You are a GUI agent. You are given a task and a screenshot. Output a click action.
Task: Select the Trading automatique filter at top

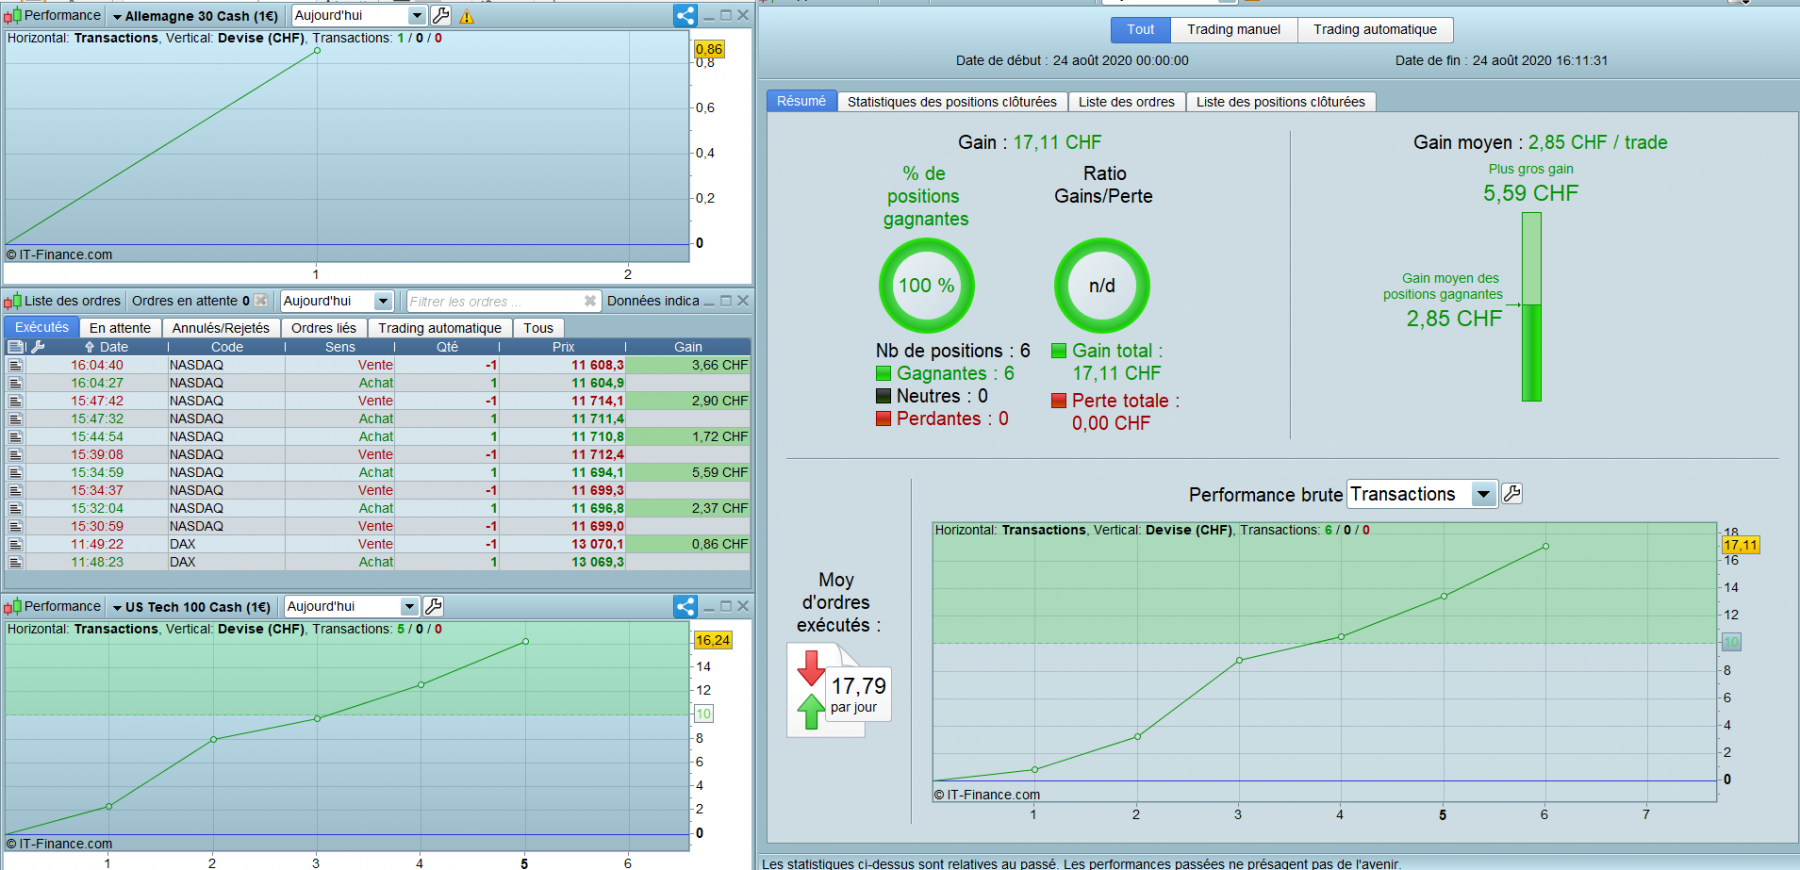[1375, 30]
